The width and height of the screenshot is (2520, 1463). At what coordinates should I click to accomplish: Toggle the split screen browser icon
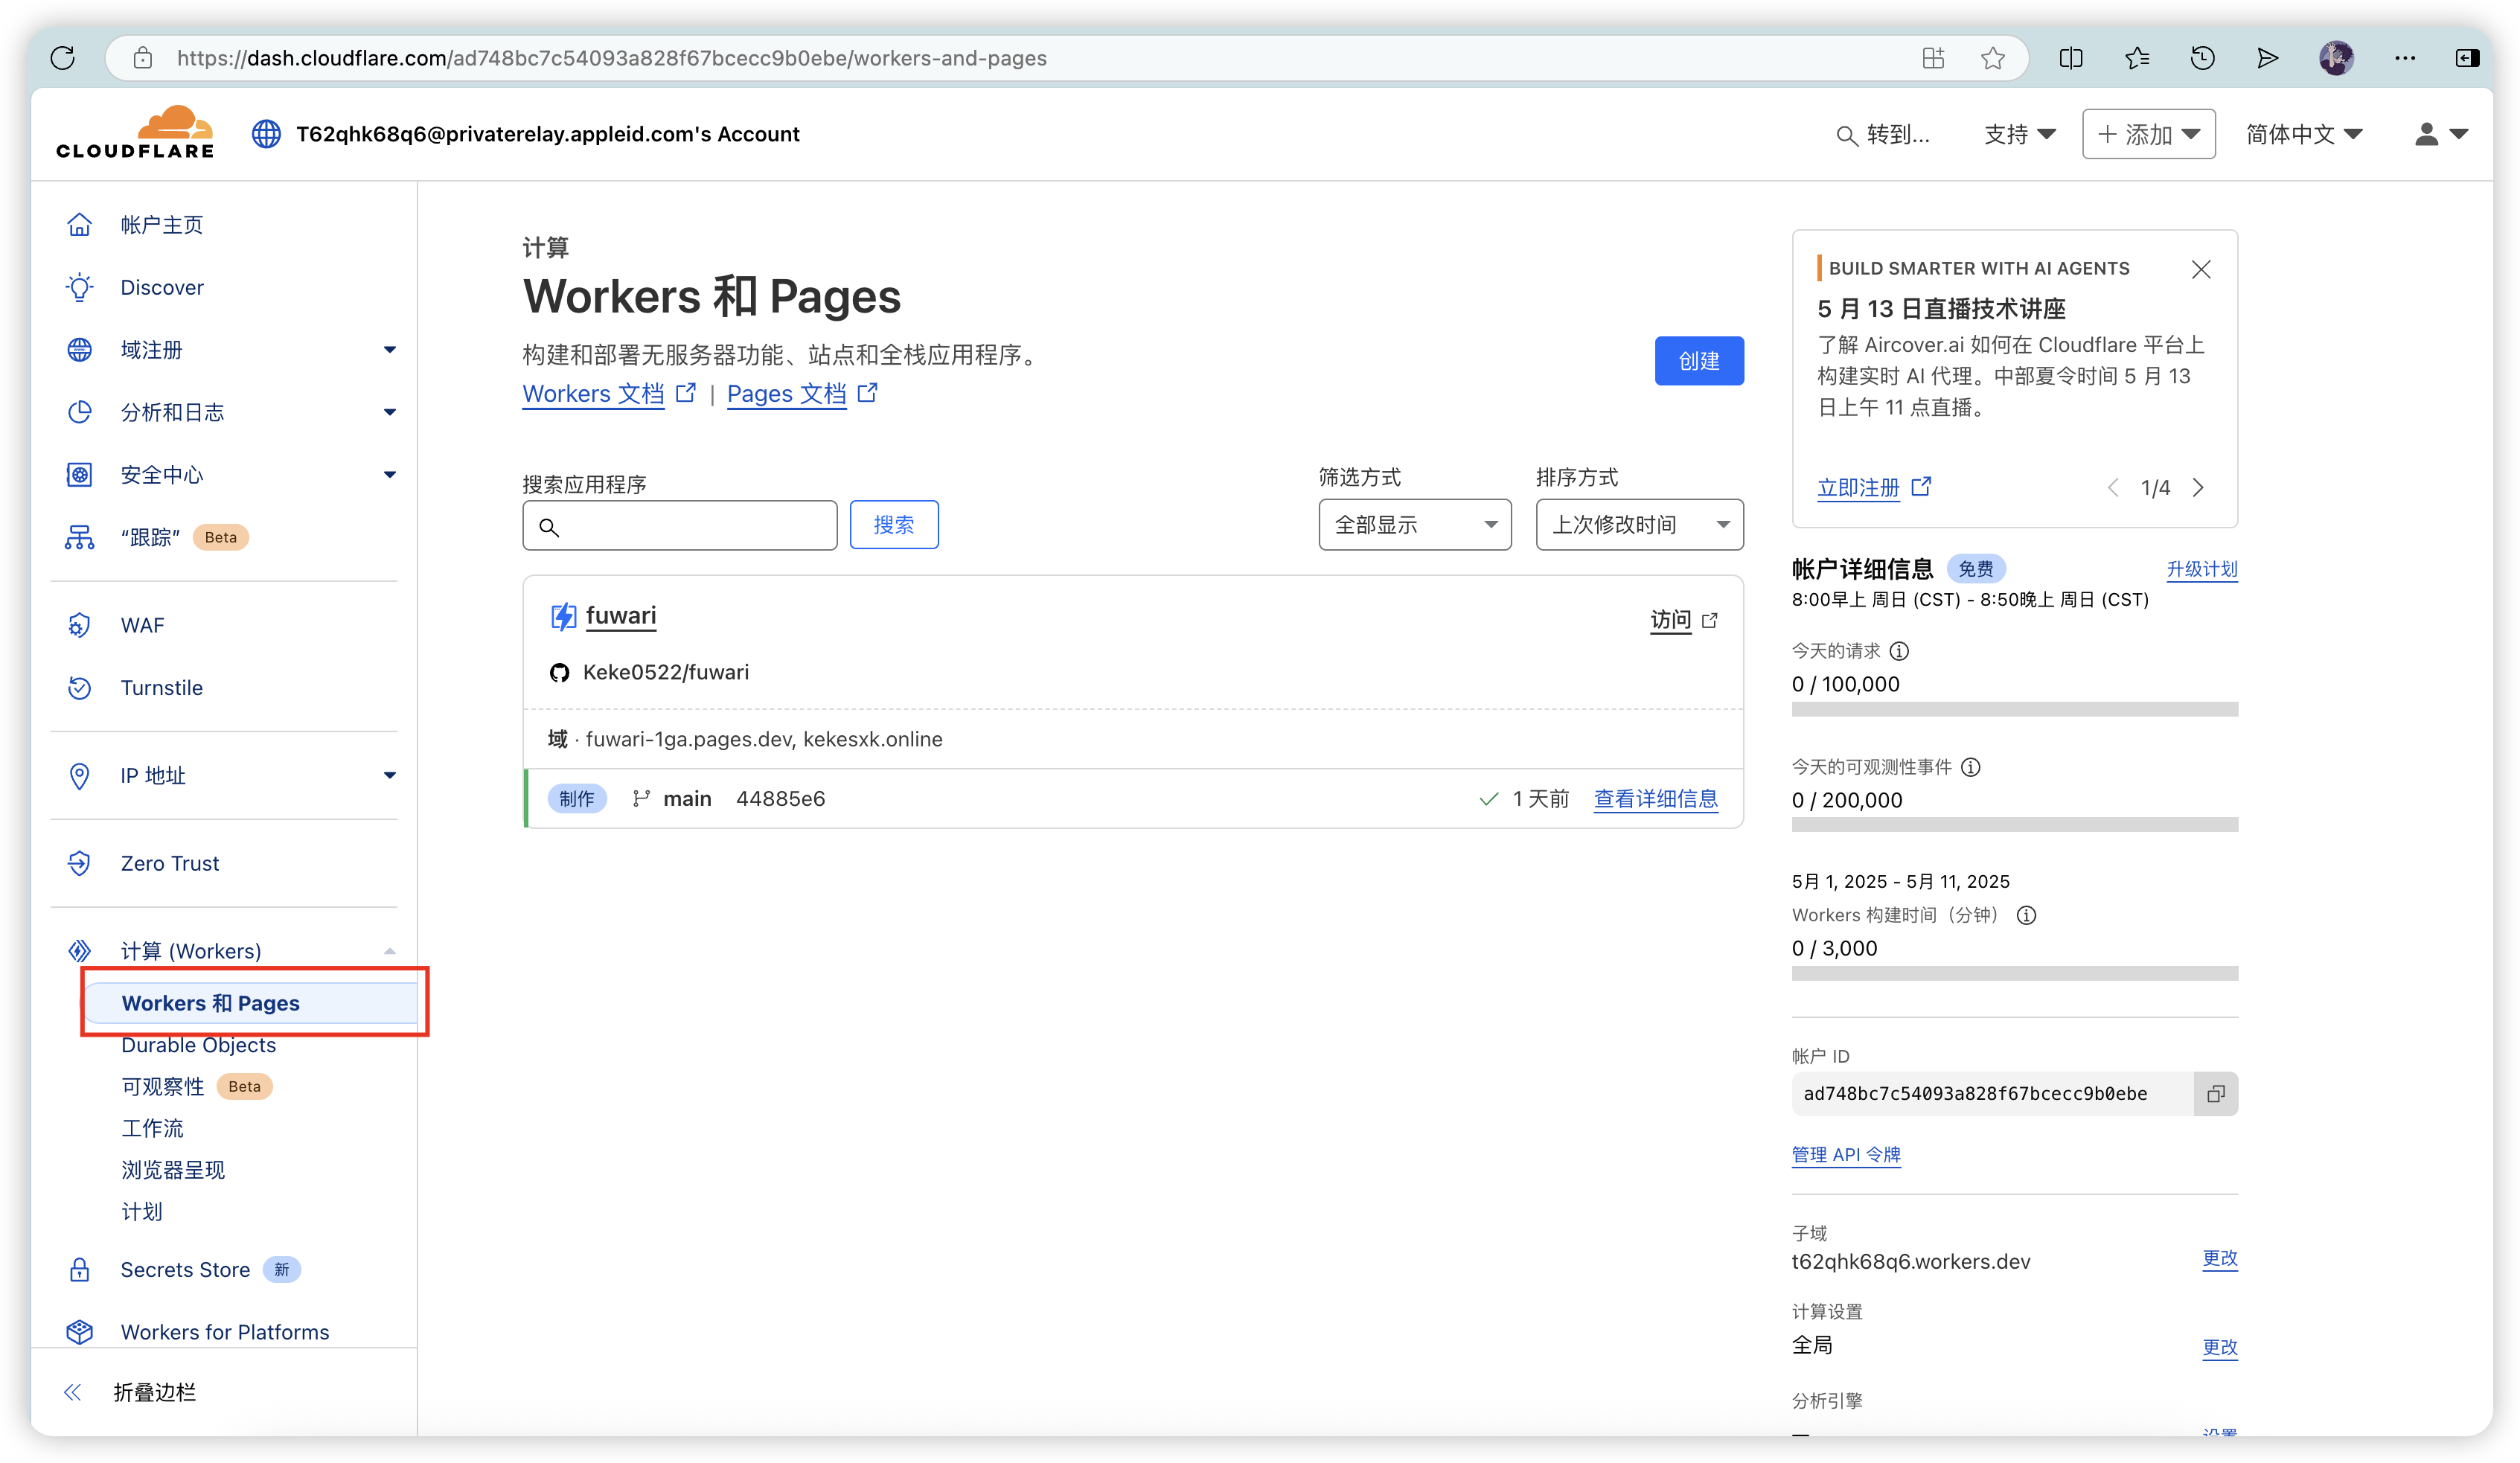(x=2071, y=58)
